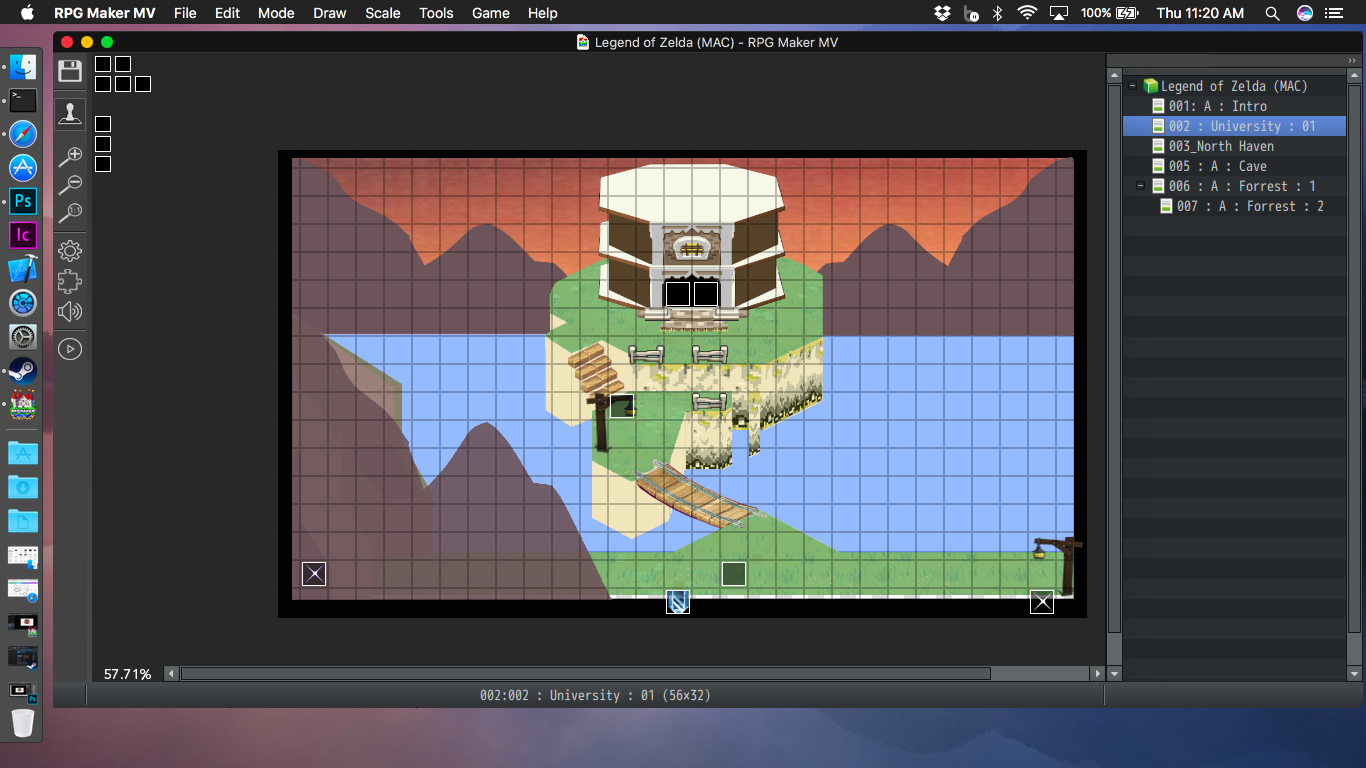
Task: Collapse the map list panel with double-chevron
Action: point(1352,61)
